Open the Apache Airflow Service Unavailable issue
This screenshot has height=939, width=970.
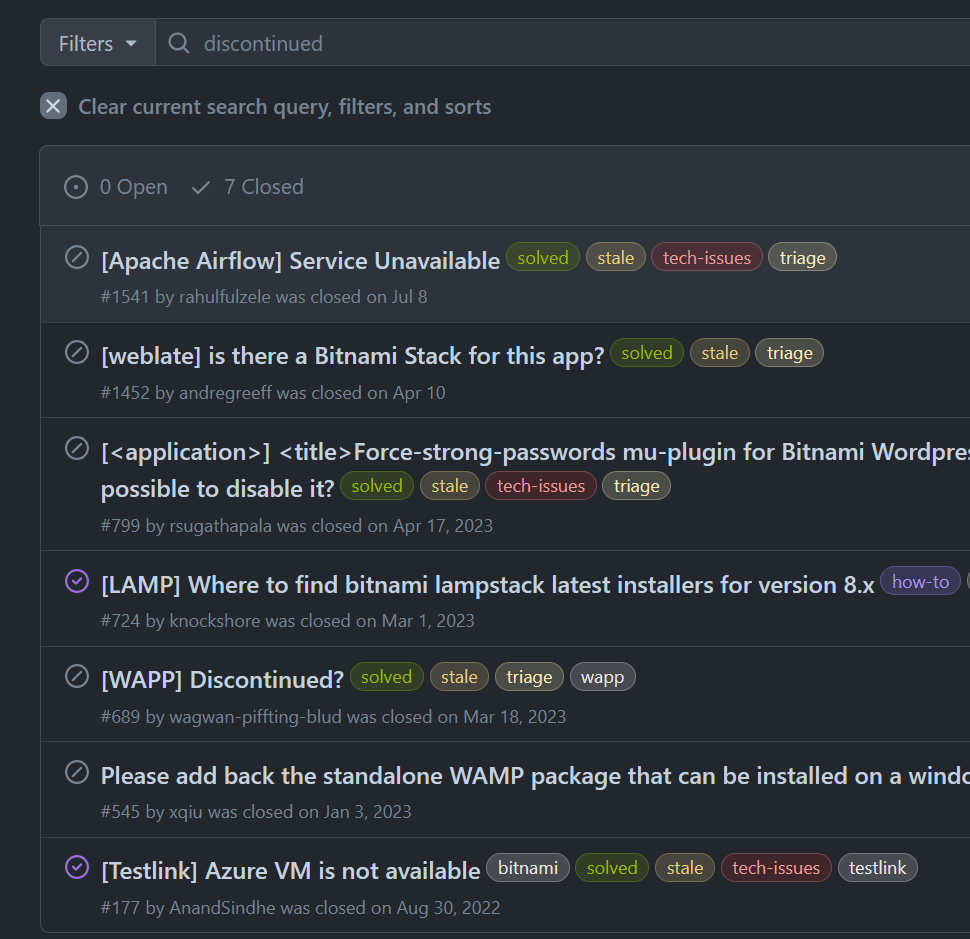pyautogui.click(x=300, y=261)
